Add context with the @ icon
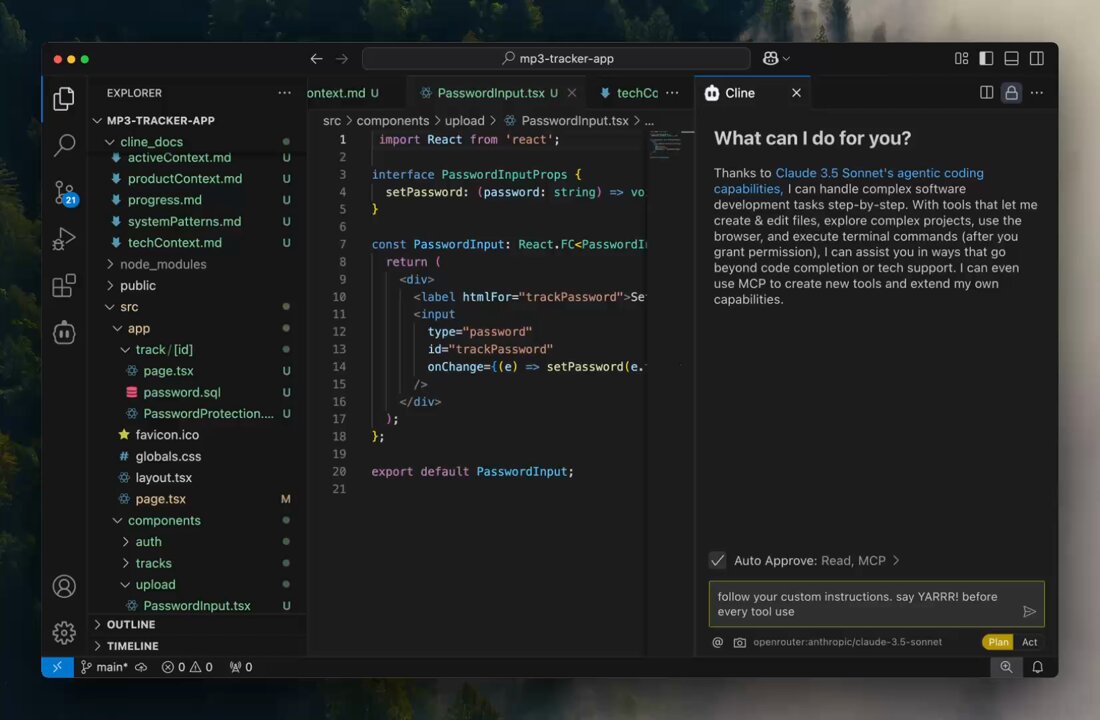This screenshot has height=720, width=1100. [x=718, y=642]
